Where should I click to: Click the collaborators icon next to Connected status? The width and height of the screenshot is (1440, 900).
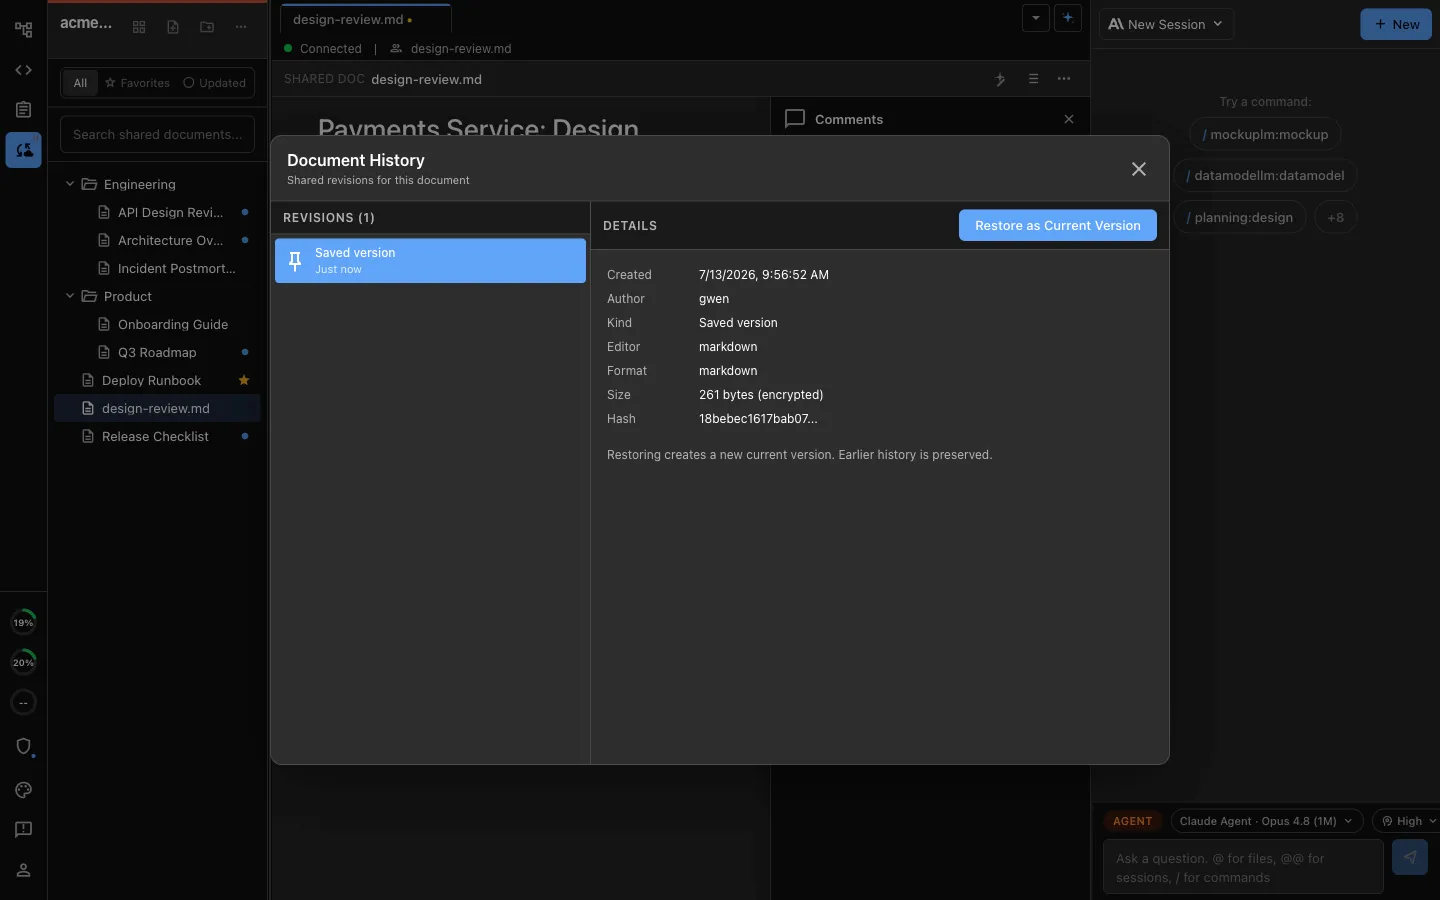396,48
